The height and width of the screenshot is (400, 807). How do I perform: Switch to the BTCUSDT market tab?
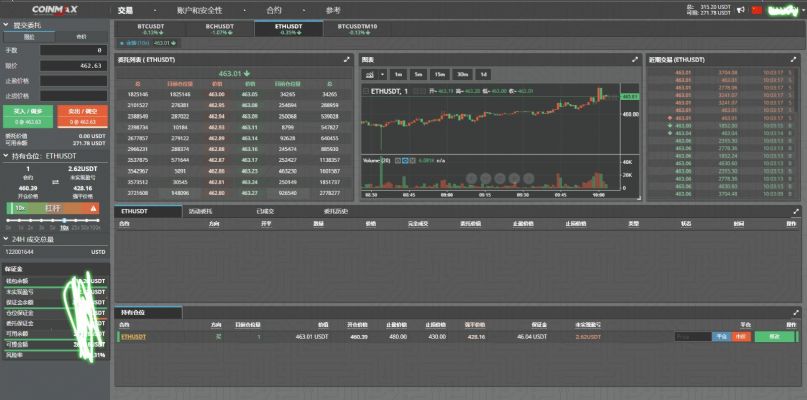pos(151,28)
